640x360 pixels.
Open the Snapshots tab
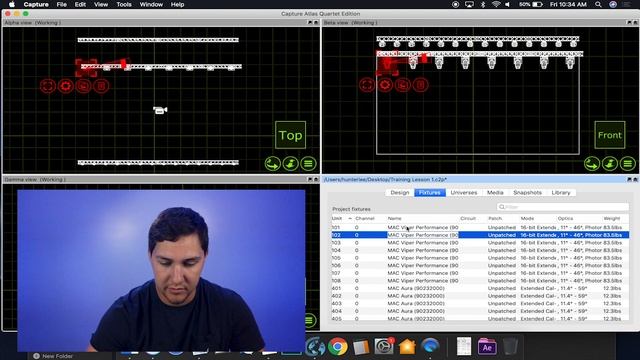(527, 192)
